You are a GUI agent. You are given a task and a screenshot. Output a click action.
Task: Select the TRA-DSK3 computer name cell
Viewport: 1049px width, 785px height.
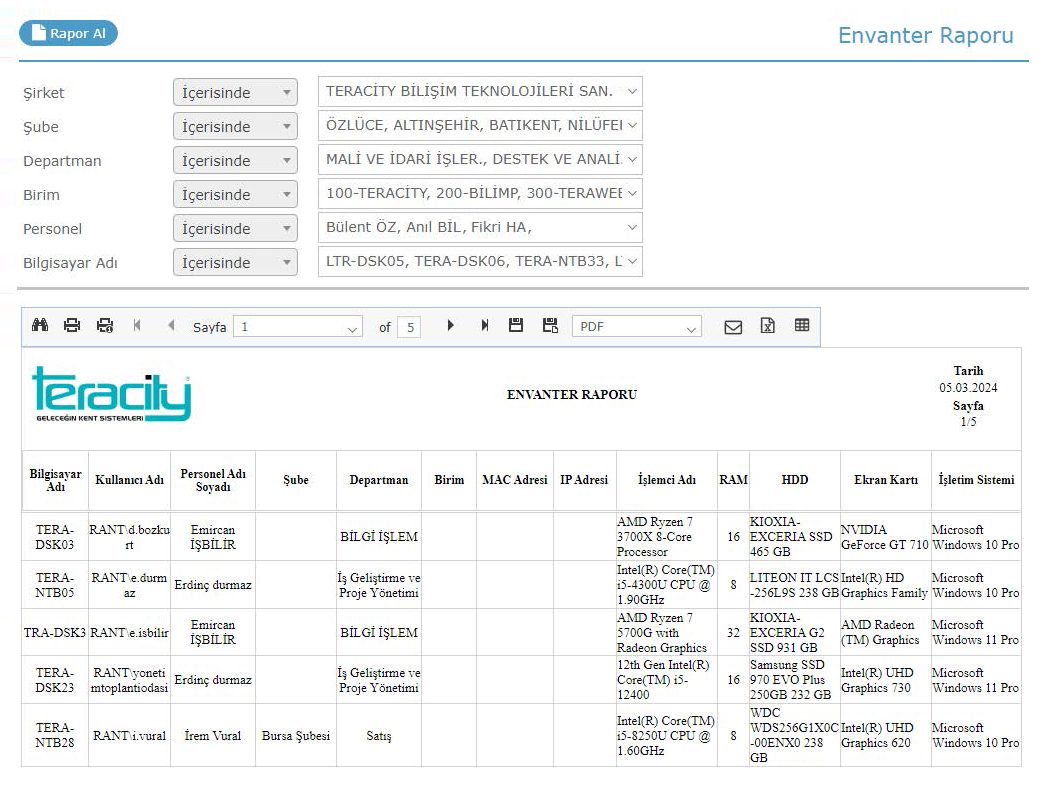[55, 632]
